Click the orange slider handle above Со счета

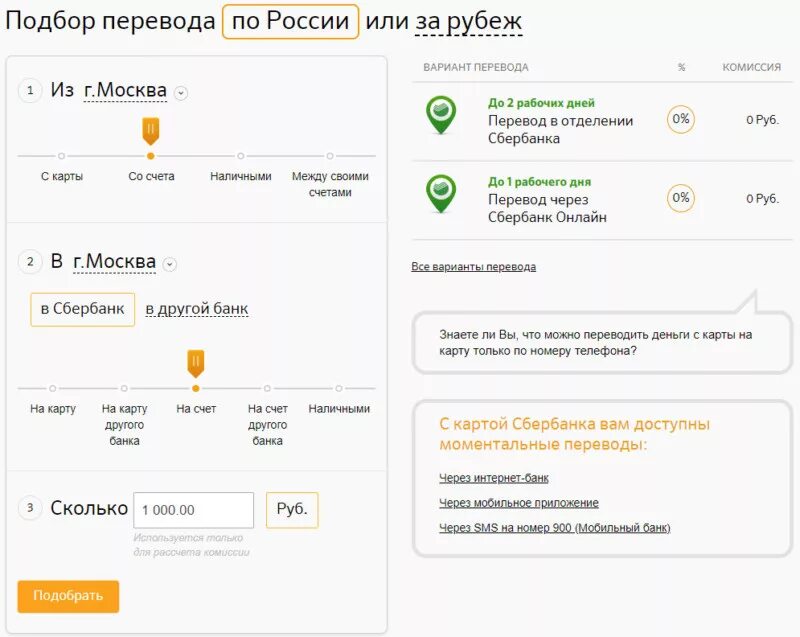[151, 132]
